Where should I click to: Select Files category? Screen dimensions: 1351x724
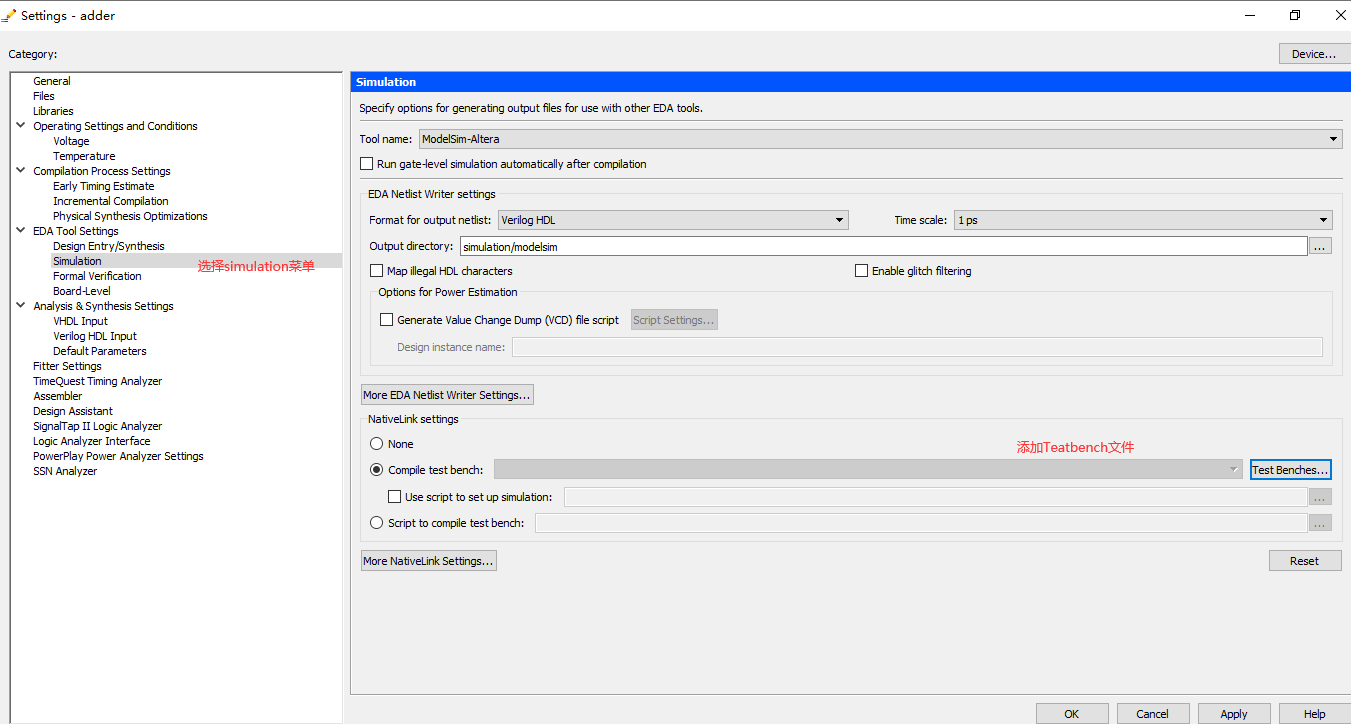(x=44, y=96)
